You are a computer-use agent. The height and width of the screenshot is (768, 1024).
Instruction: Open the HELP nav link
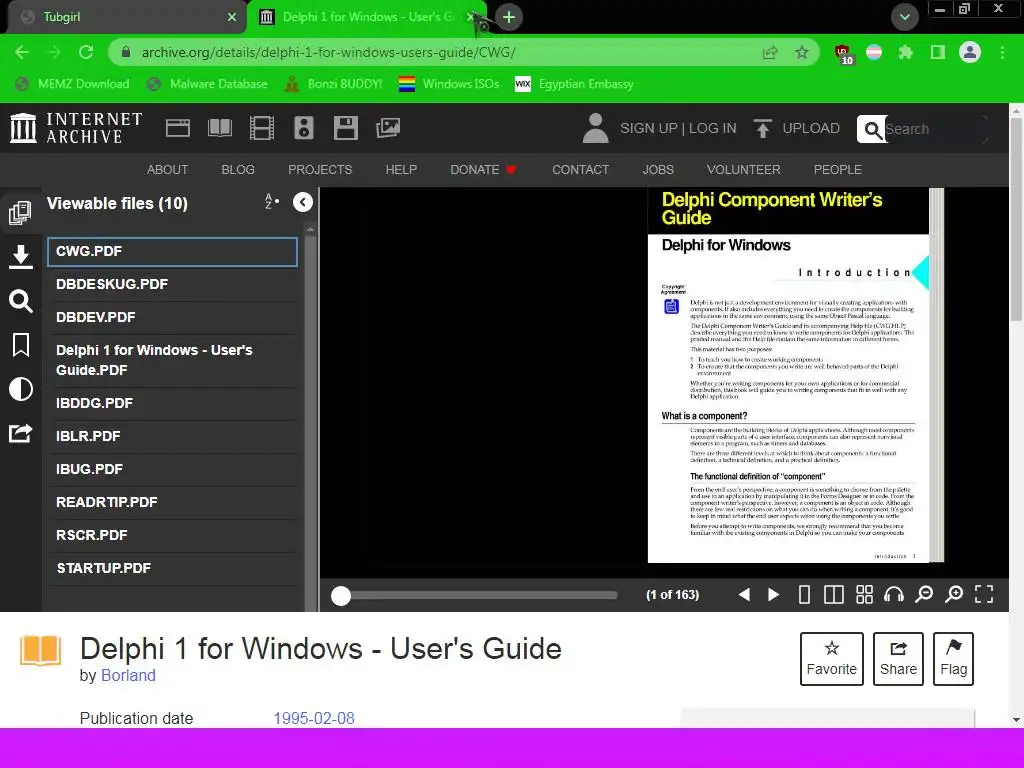click(x=401, y=170)
